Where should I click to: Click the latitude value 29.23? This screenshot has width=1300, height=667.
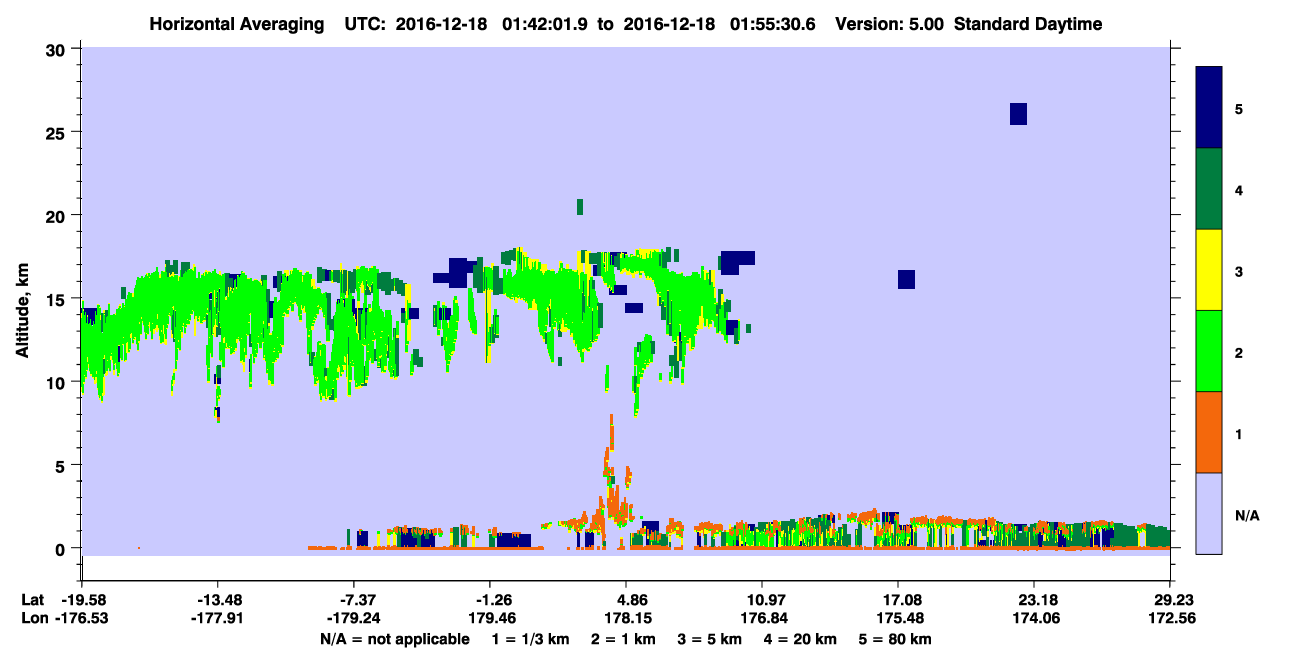click(x=1170, y=600)
